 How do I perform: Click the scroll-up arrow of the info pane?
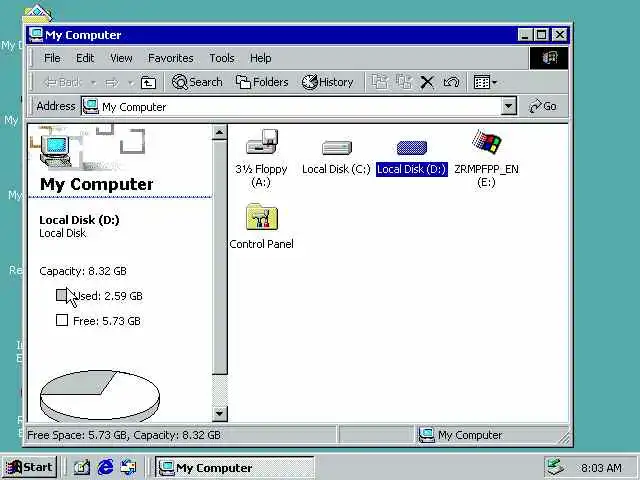[219, 132]
